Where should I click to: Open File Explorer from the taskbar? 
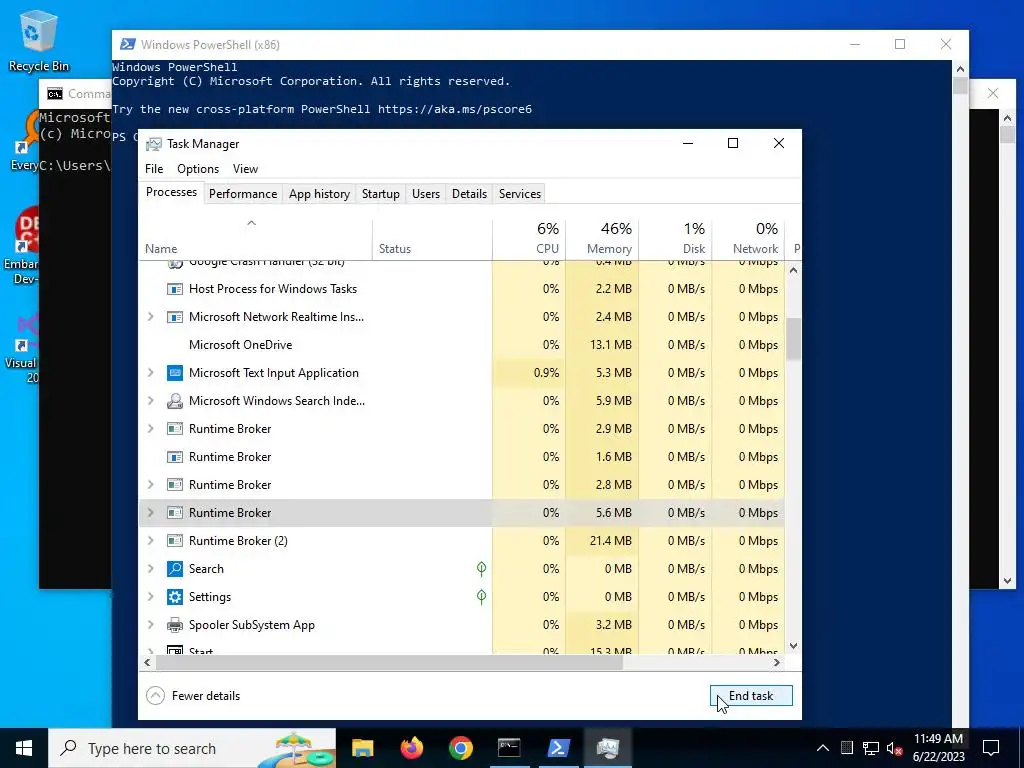(362, 748)
